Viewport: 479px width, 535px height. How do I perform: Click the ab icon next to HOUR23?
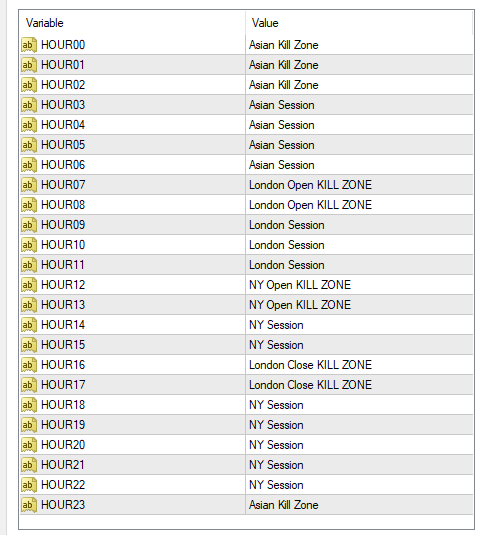pyautogui.click(x=29, y=505)
